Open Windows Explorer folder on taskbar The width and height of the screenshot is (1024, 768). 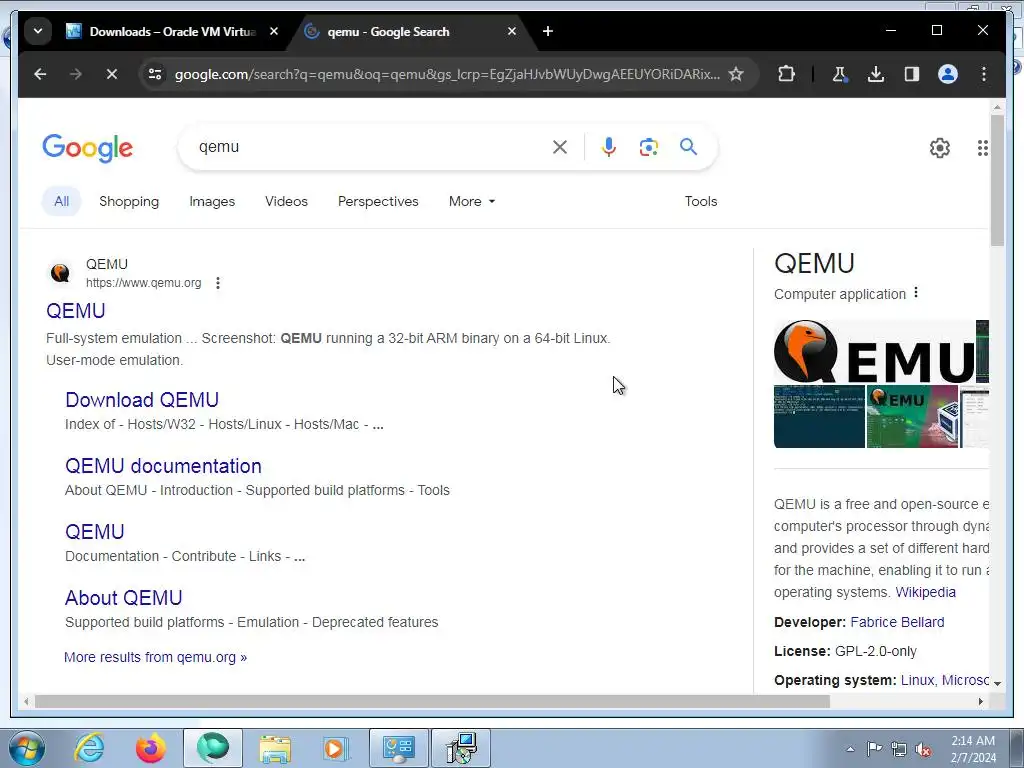click(x=275, y=748)
